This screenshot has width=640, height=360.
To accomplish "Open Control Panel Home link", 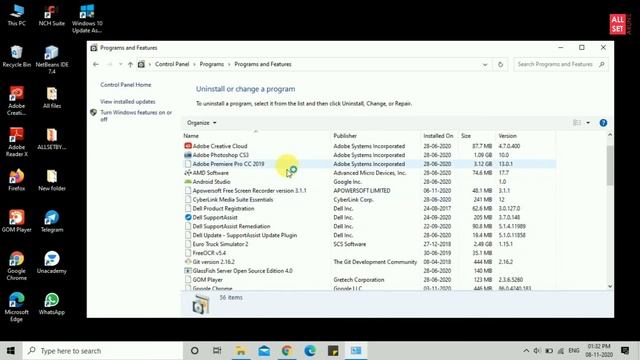I will (x=126, y=85).
